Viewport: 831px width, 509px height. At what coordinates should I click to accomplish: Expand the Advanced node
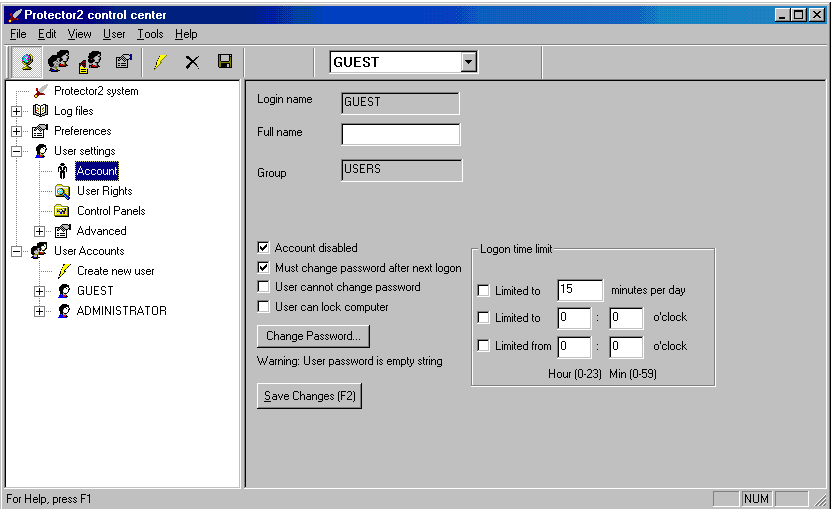pyautogui.click(x=39, y=231)
